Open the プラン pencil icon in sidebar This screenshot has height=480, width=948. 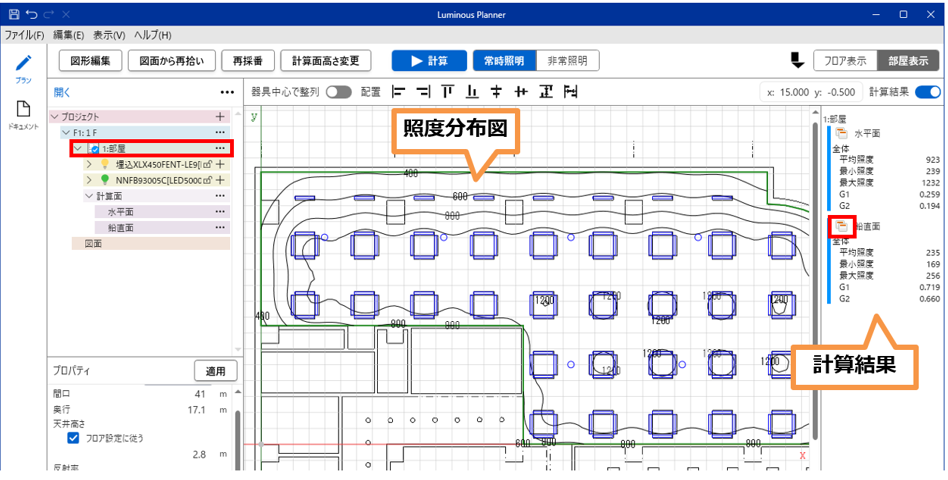point(23,63)
